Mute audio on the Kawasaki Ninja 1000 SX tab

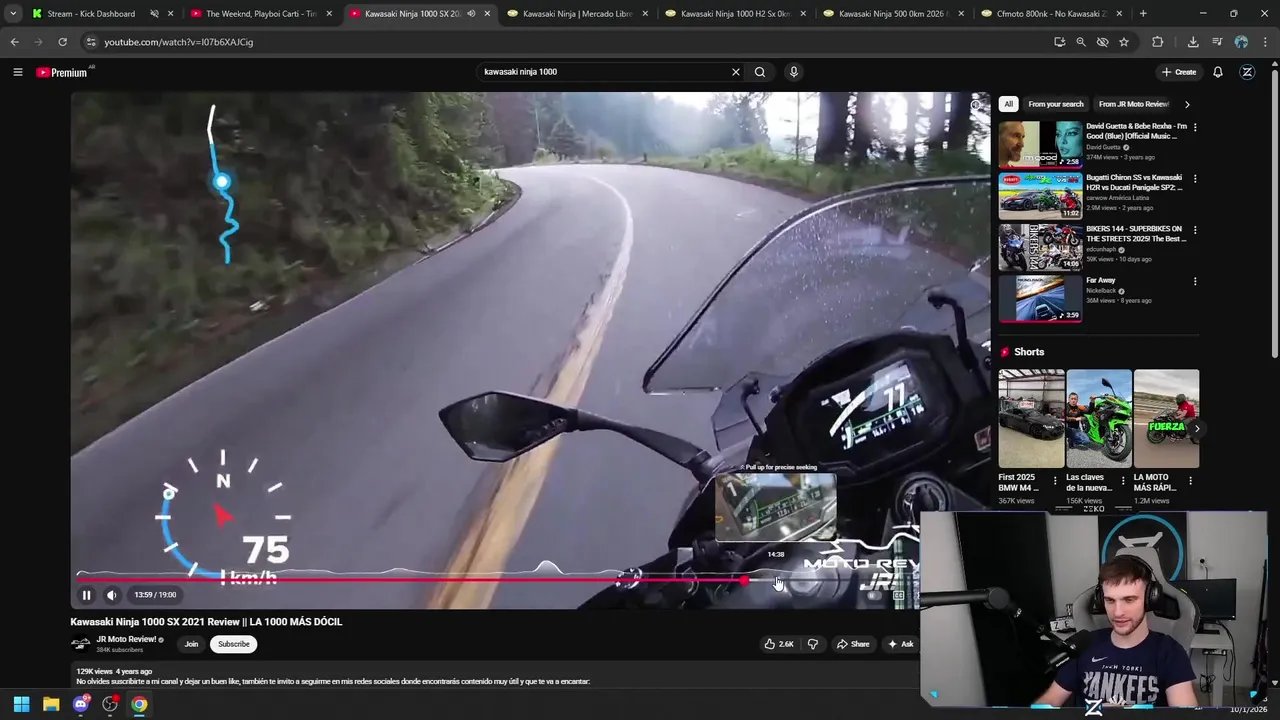coord(471,14)
